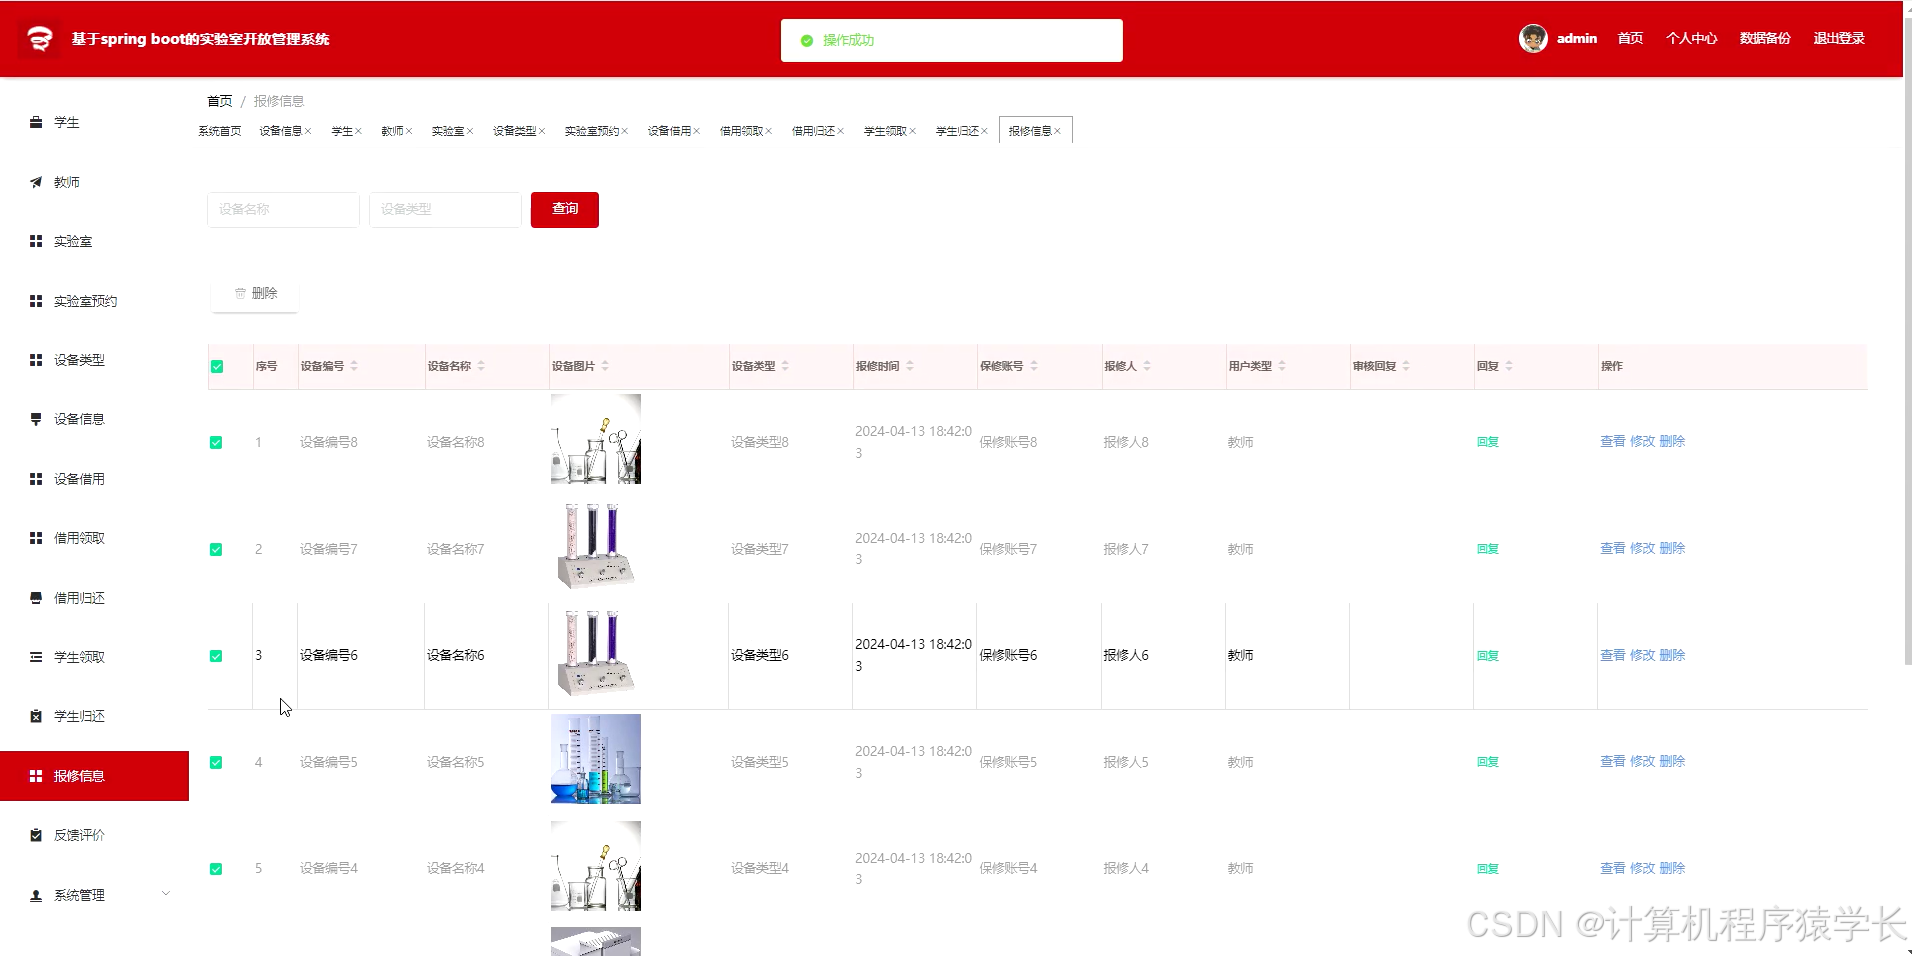Click the 系统管理 user sidebar icon
Viewport: 1912px width, 956px height.
pyautogui.click(x=36, y=895)
